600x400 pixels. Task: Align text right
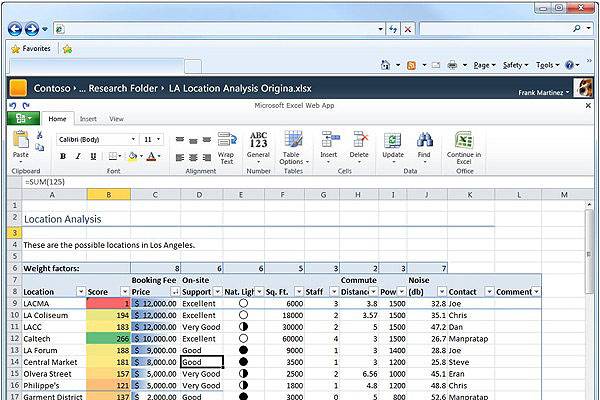point(207,157)
